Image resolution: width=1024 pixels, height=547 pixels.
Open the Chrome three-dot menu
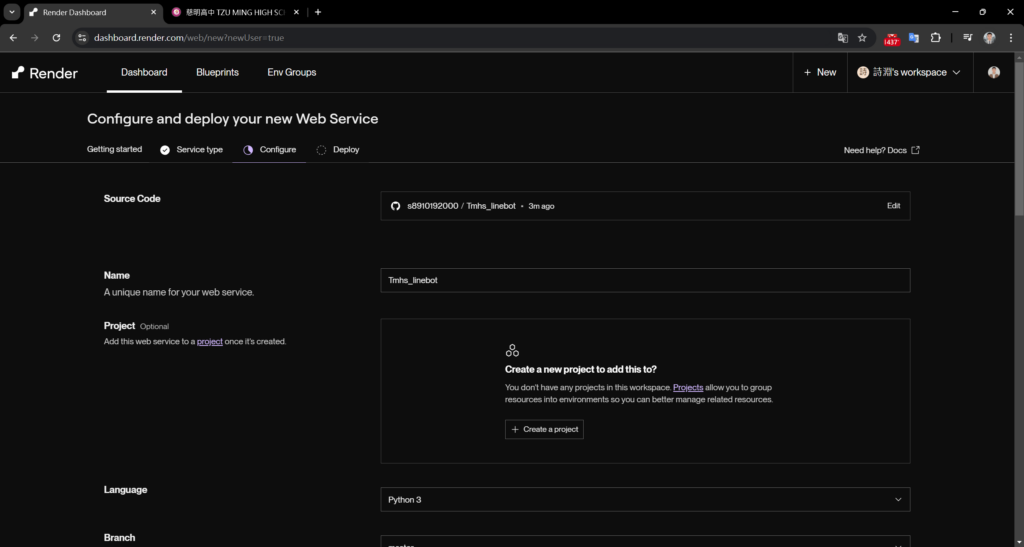tap(1011, 38)
